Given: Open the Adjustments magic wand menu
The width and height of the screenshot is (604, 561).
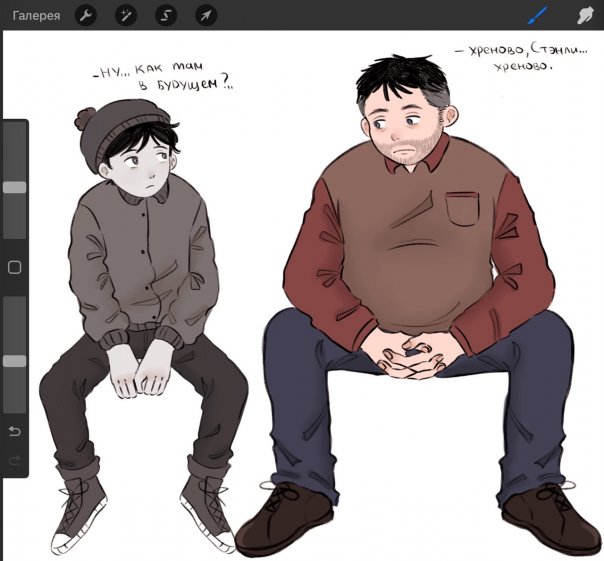Looking at the screenshot, I should point(126,15).
